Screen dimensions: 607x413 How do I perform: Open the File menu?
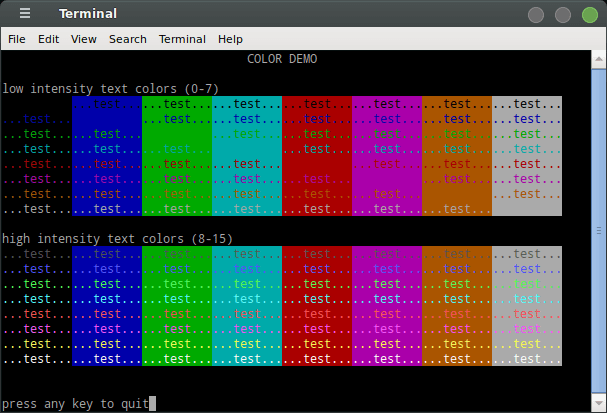(17, 39)
